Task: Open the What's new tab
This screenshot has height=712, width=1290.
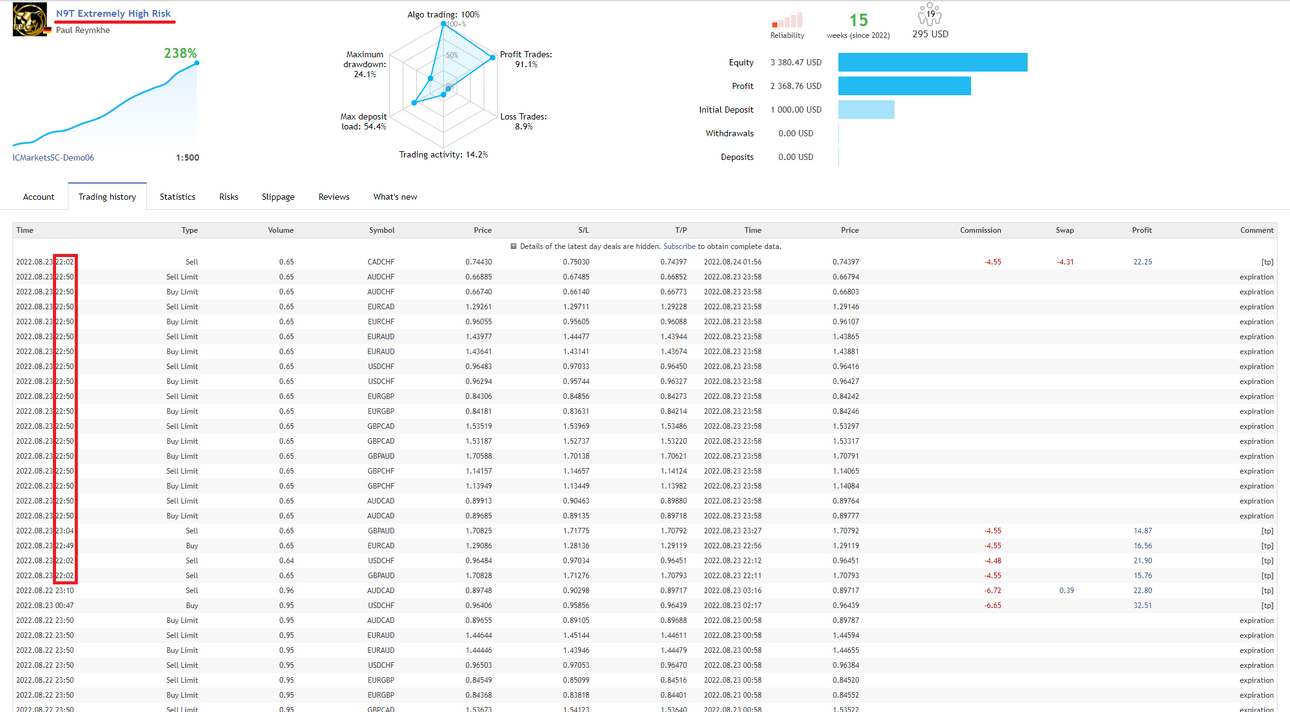Action: click(395, 197)
